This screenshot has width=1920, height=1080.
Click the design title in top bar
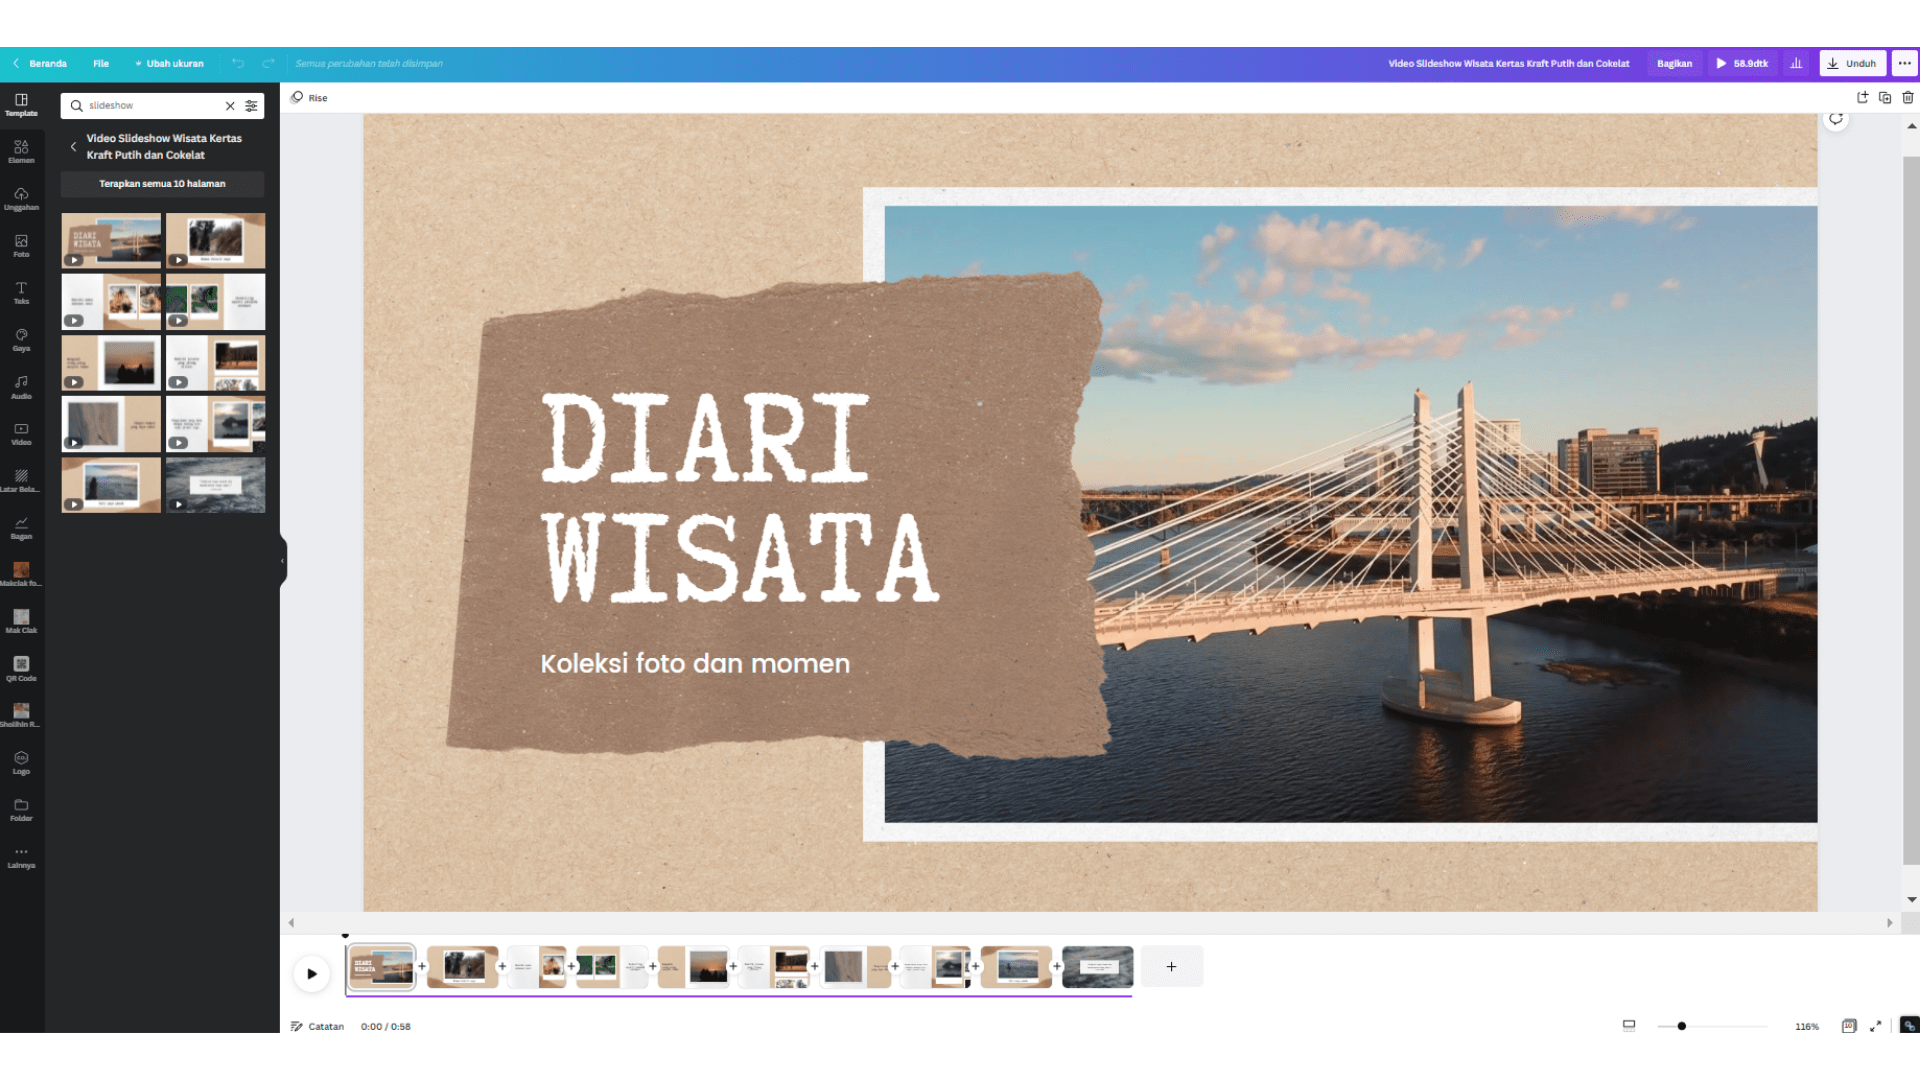click(x=1508, y=63)
